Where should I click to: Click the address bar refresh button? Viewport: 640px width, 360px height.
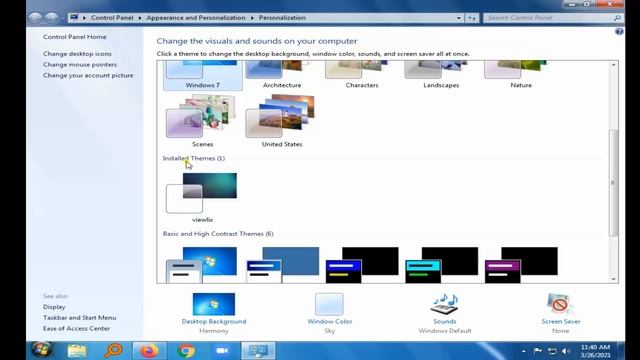tap(472, 18)
